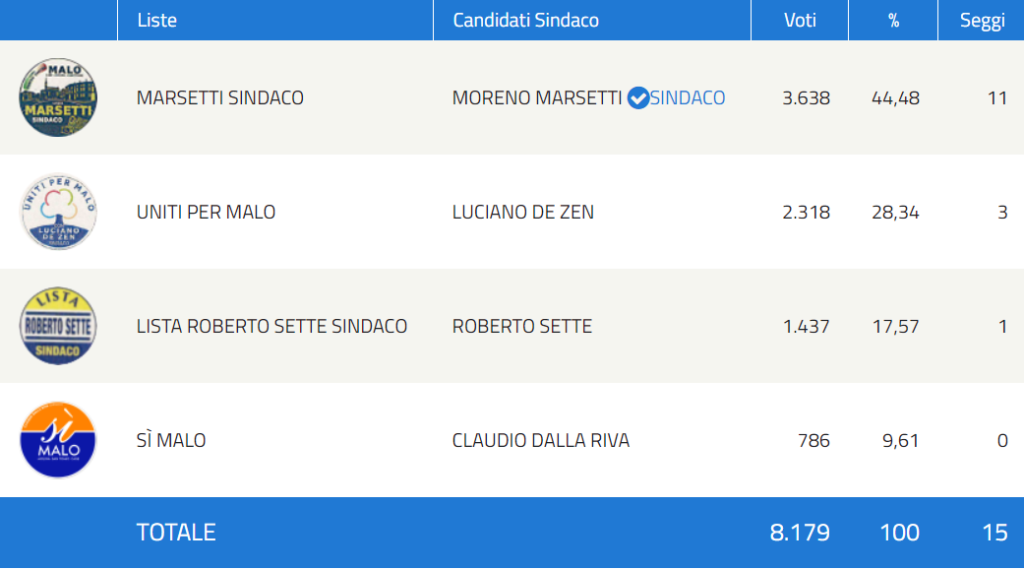Viewport: 1024px width, 569px height.
Task: Click the Voti column header
Action: coord(800,20)
